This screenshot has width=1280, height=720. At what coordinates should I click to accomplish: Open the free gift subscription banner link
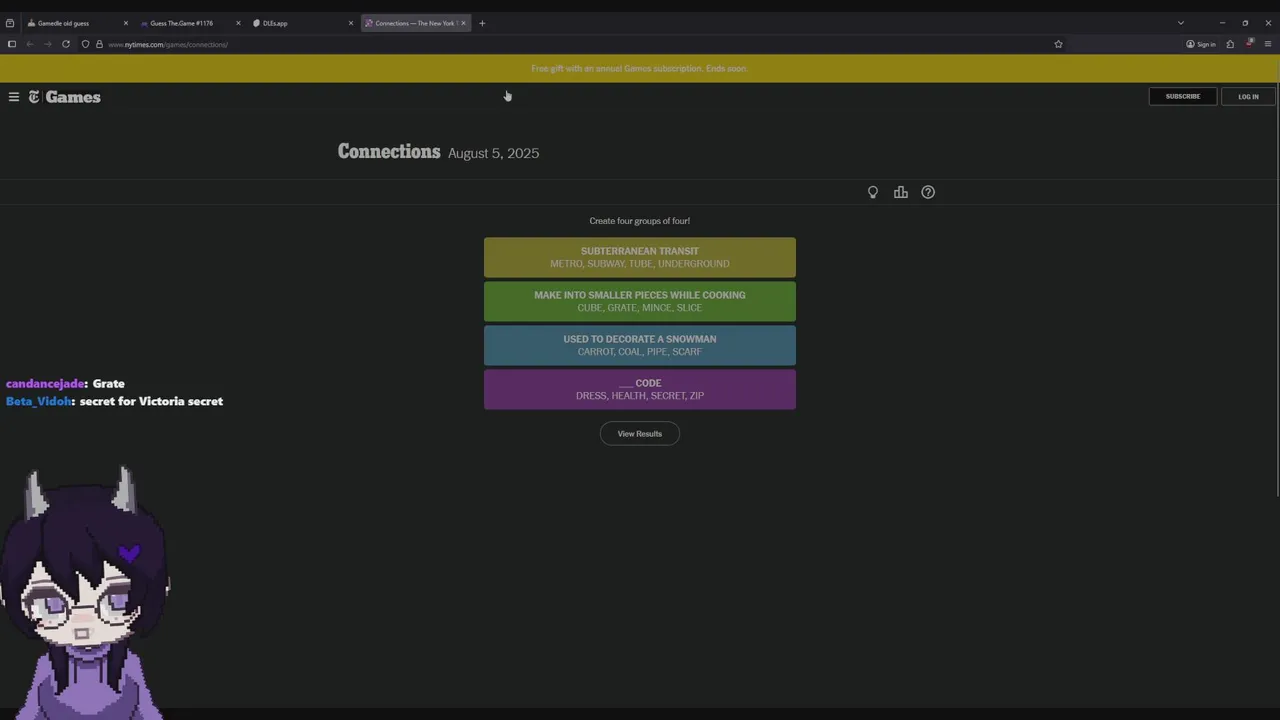click(640, 69)
